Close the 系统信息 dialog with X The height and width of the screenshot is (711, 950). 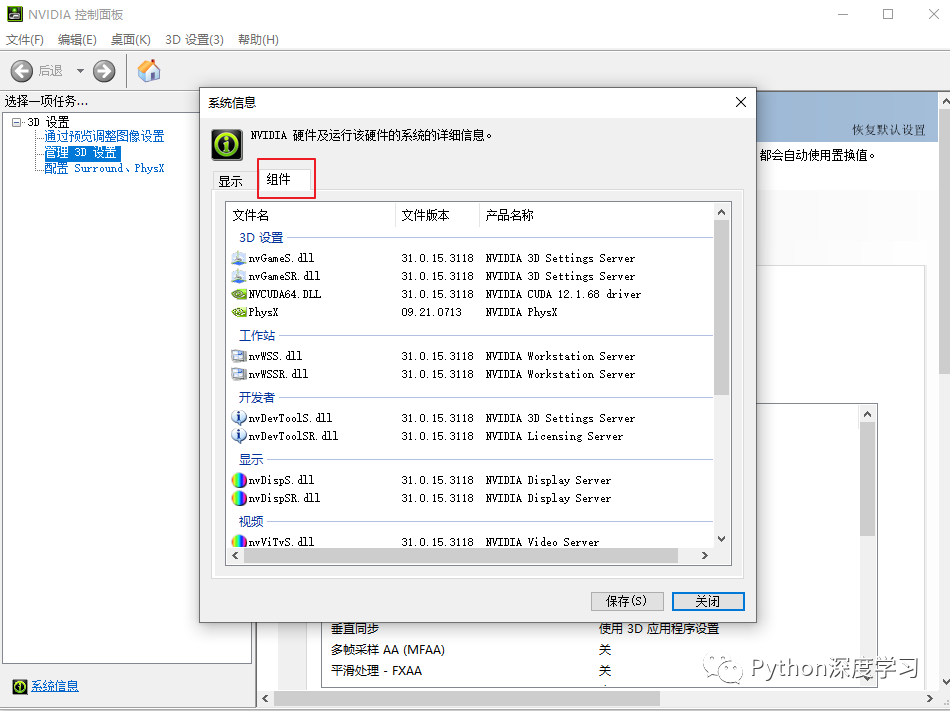coord(740,102)
